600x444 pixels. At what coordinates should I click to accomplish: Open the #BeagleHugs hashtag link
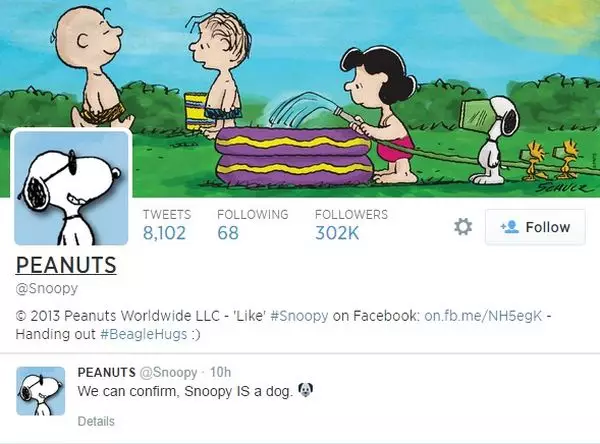point(143,334)
